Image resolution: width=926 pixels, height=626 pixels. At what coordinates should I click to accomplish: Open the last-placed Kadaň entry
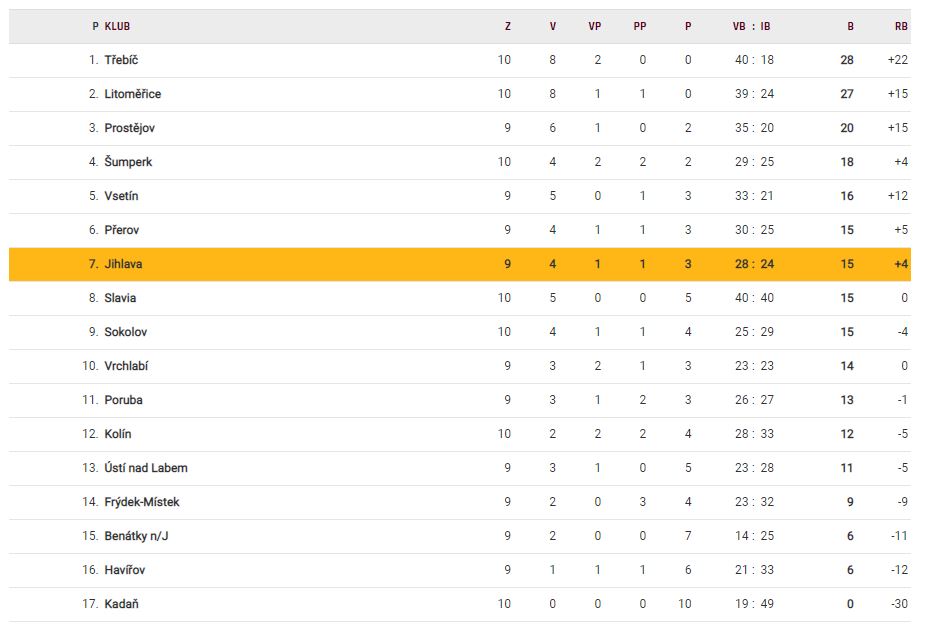point(120,604)
